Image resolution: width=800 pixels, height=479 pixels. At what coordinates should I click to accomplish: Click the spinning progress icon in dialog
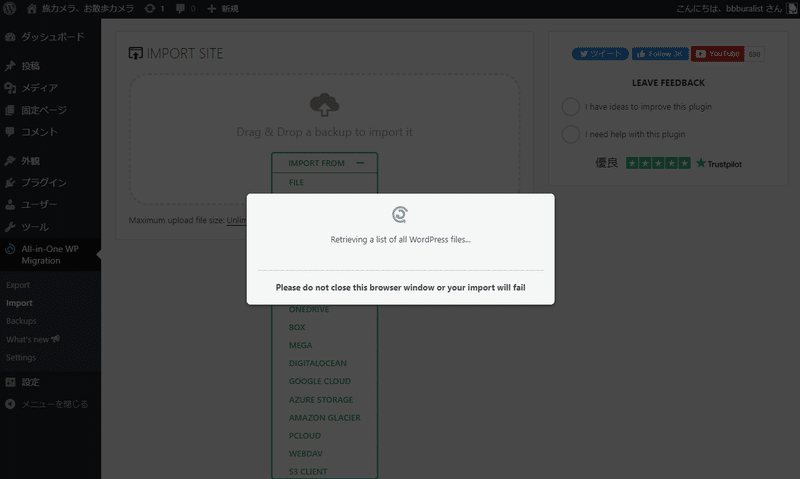400,214
